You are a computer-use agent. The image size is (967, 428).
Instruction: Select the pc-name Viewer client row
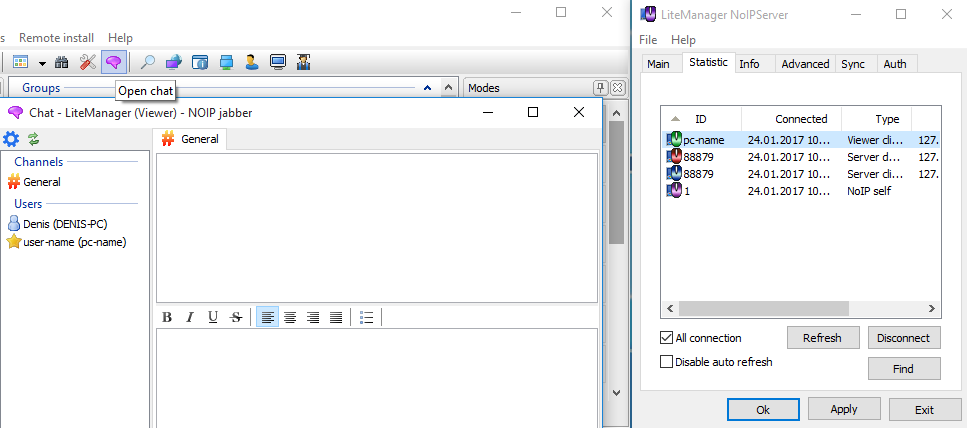pos(802,140)
